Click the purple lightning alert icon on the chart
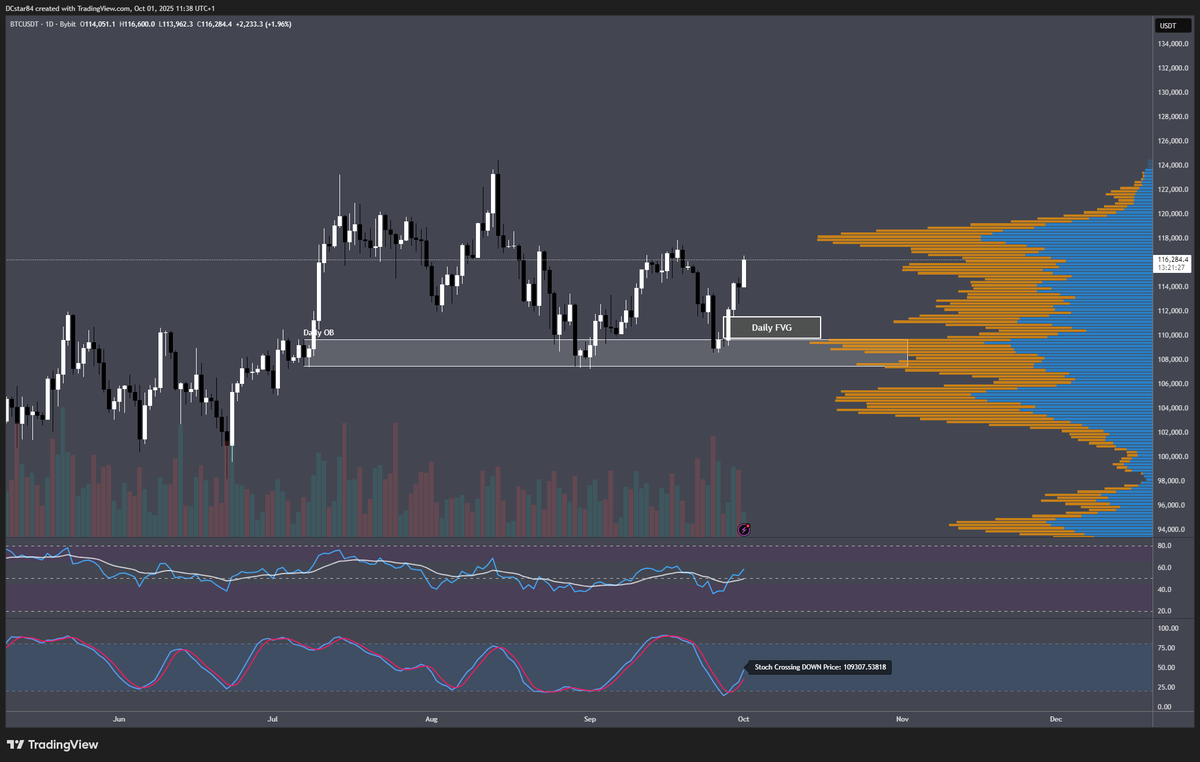This screenshot has width=1200, height=762. pyautogui.click(x=743, y=528)
